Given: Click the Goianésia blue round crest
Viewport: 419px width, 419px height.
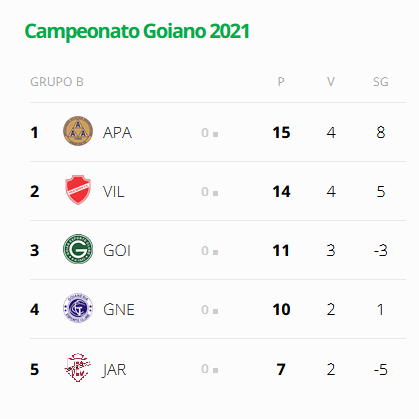Looking at the screenshot, I should [78, 308].
